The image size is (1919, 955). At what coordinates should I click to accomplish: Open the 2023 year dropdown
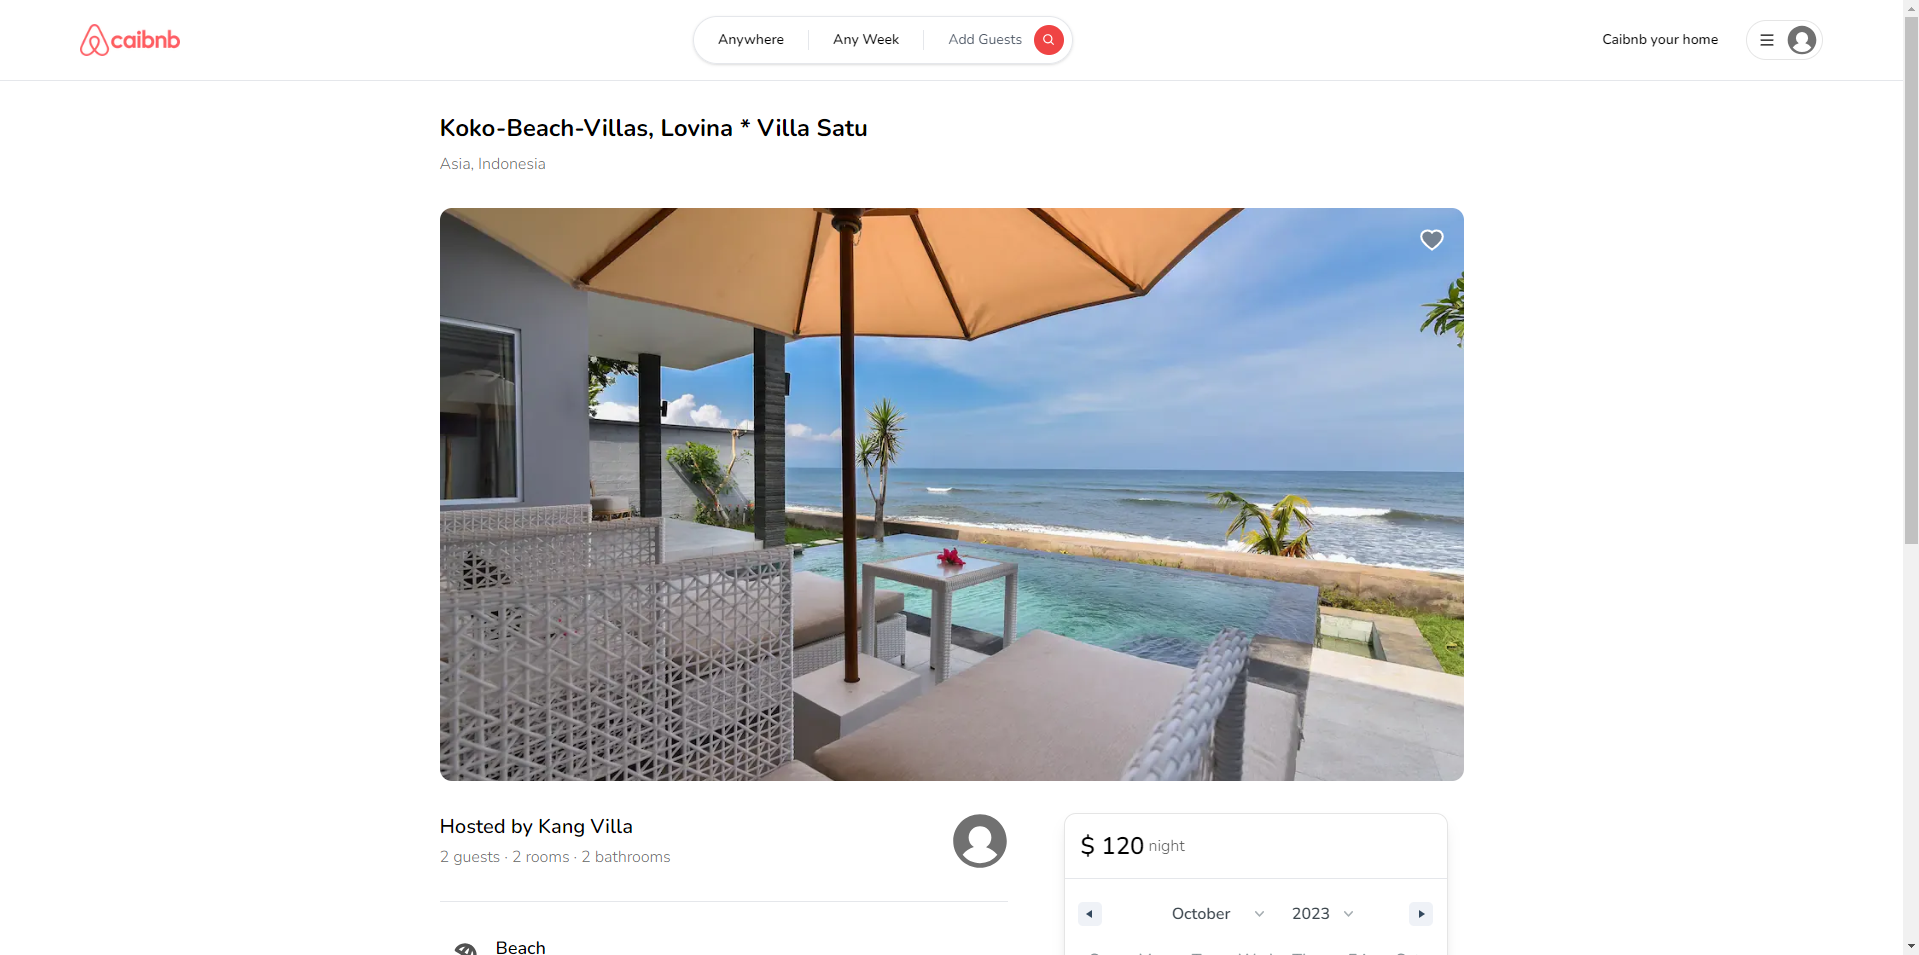tap(1322, 914)
